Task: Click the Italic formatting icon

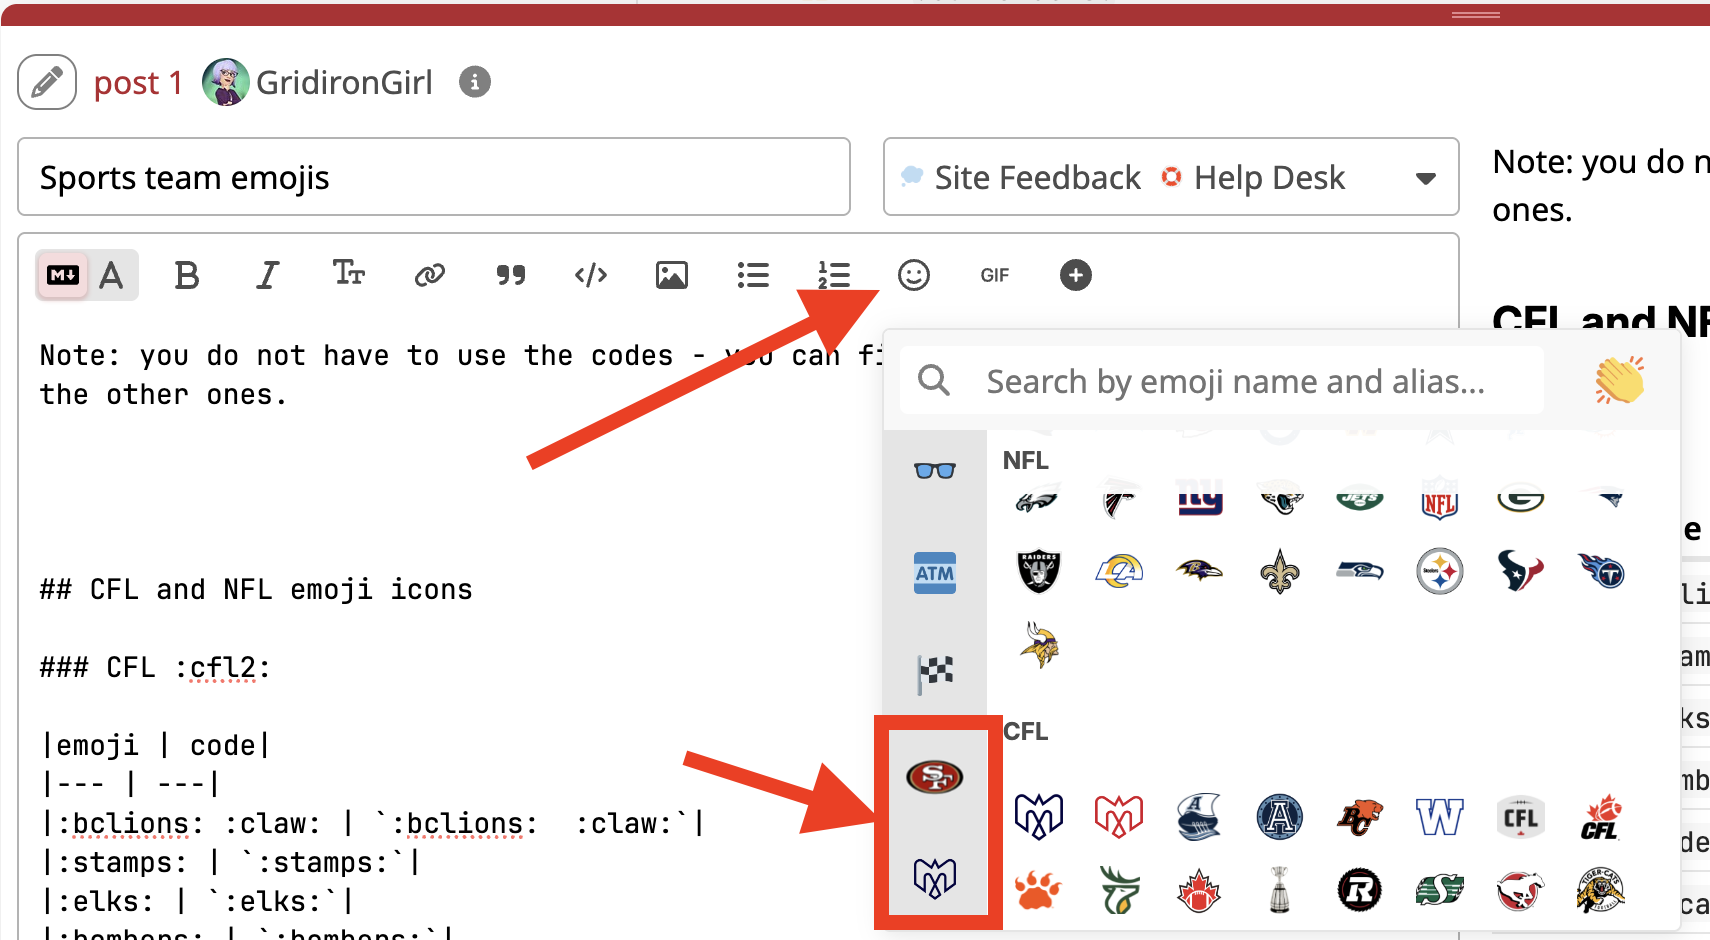Action: 267,275
